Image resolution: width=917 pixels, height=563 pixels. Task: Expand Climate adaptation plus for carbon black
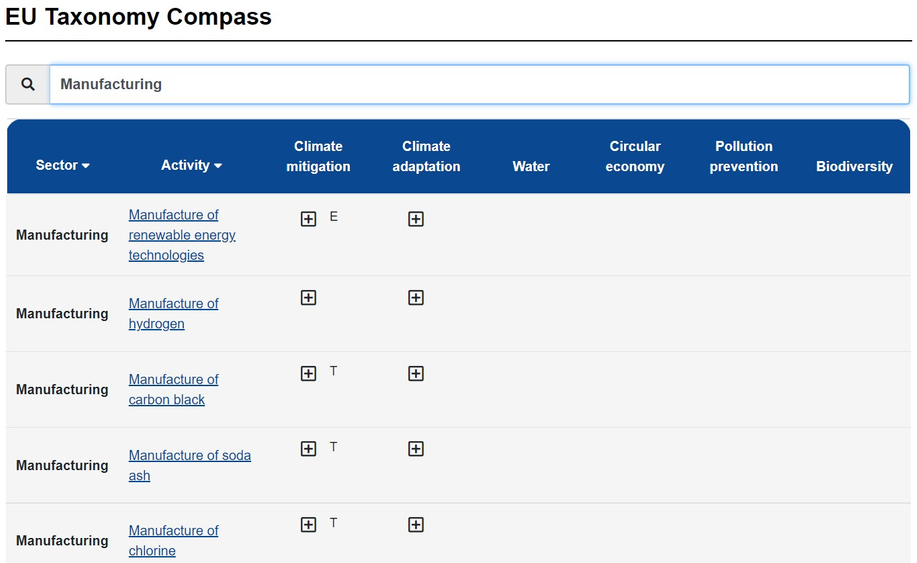[416, 374]
